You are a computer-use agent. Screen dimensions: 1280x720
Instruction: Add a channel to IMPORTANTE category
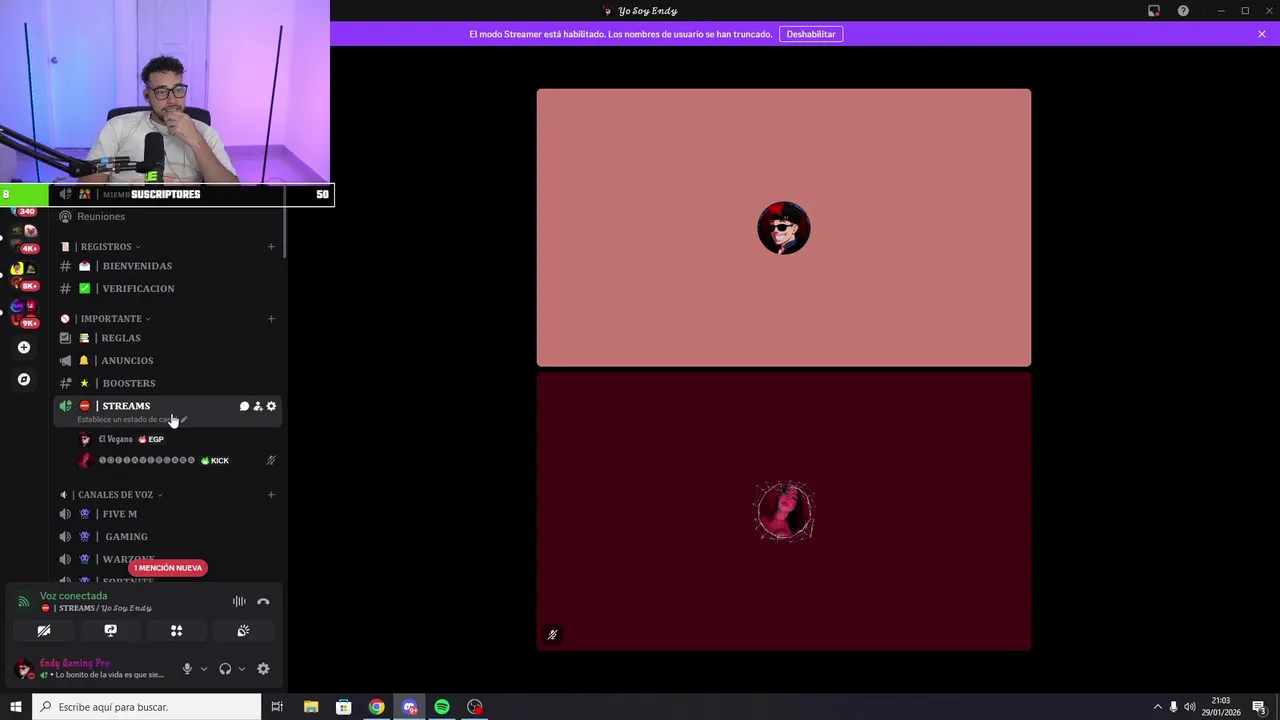click(271, 318)
